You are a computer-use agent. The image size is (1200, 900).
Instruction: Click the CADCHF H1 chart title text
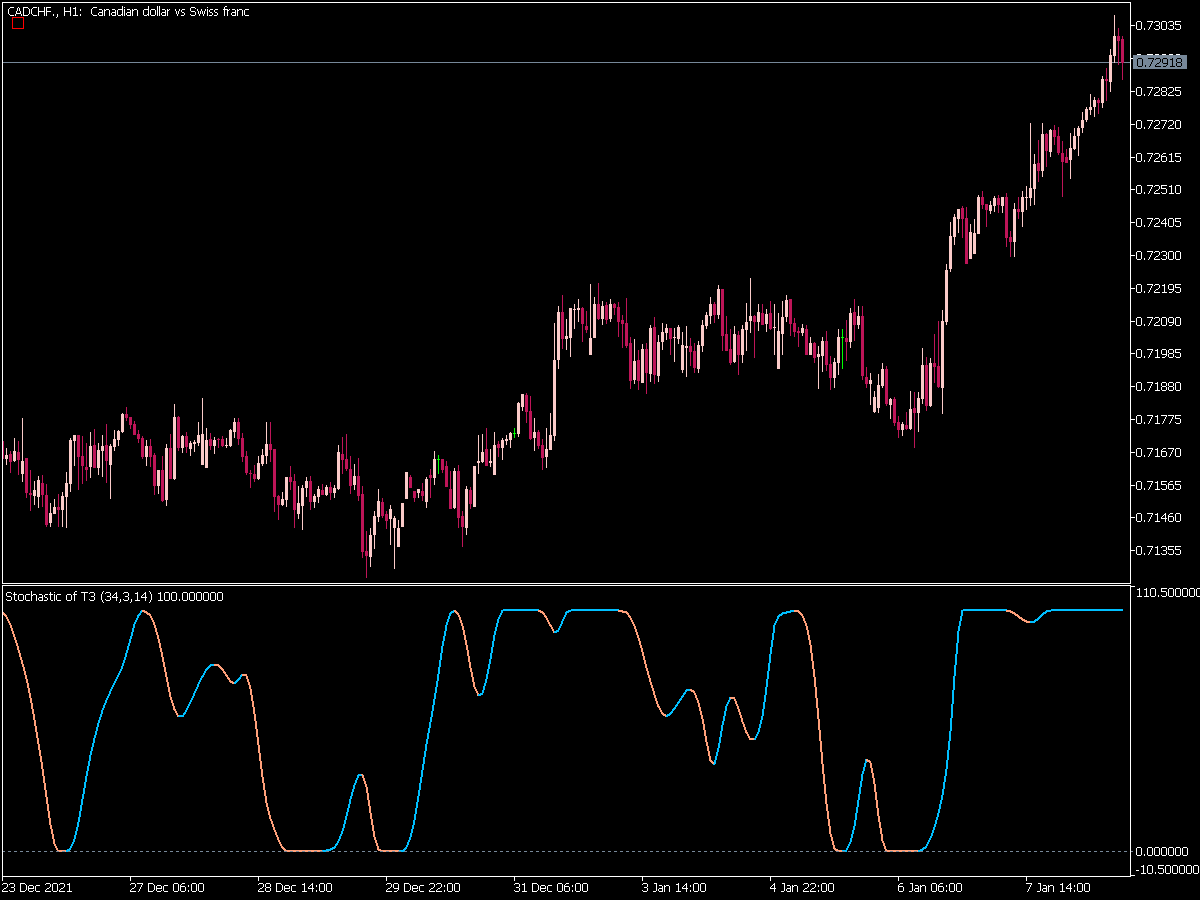point(128,11)
